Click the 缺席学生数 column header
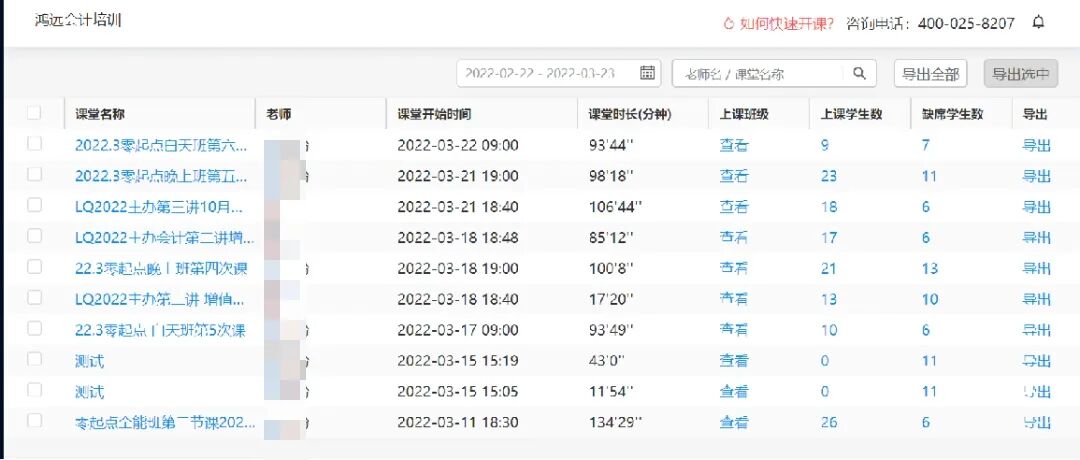Screen dimensions: 1080x460 click(953, 115)
